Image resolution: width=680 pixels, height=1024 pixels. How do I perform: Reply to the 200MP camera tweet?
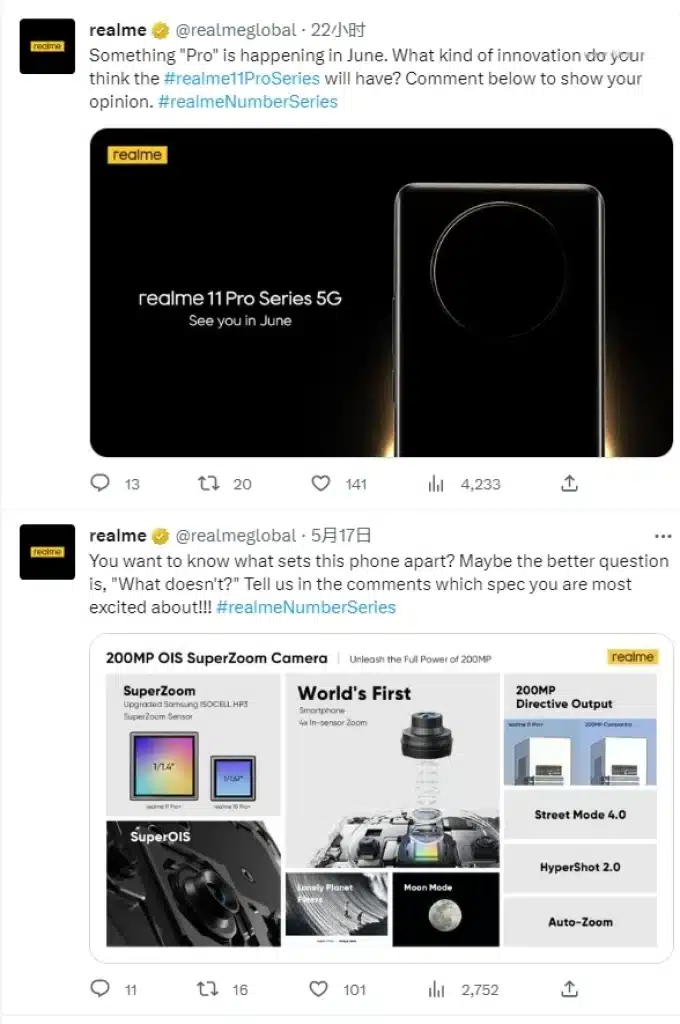[x=100, y=989]
